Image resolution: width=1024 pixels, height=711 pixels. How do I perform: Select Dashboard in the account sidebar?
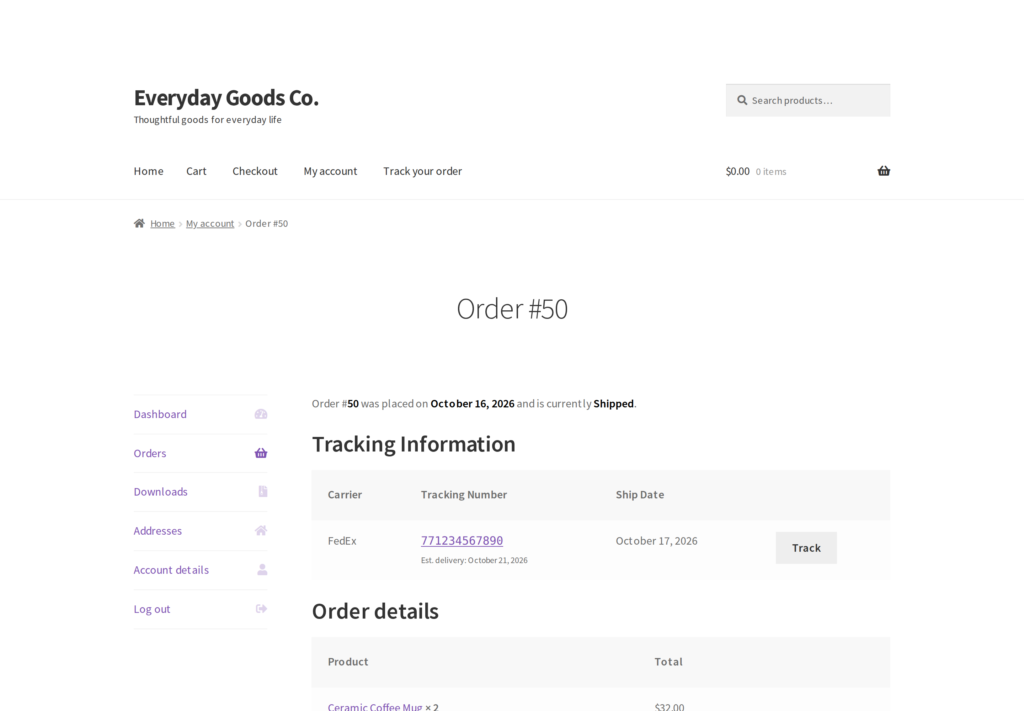pyautogui.click(x=160, y=414)
